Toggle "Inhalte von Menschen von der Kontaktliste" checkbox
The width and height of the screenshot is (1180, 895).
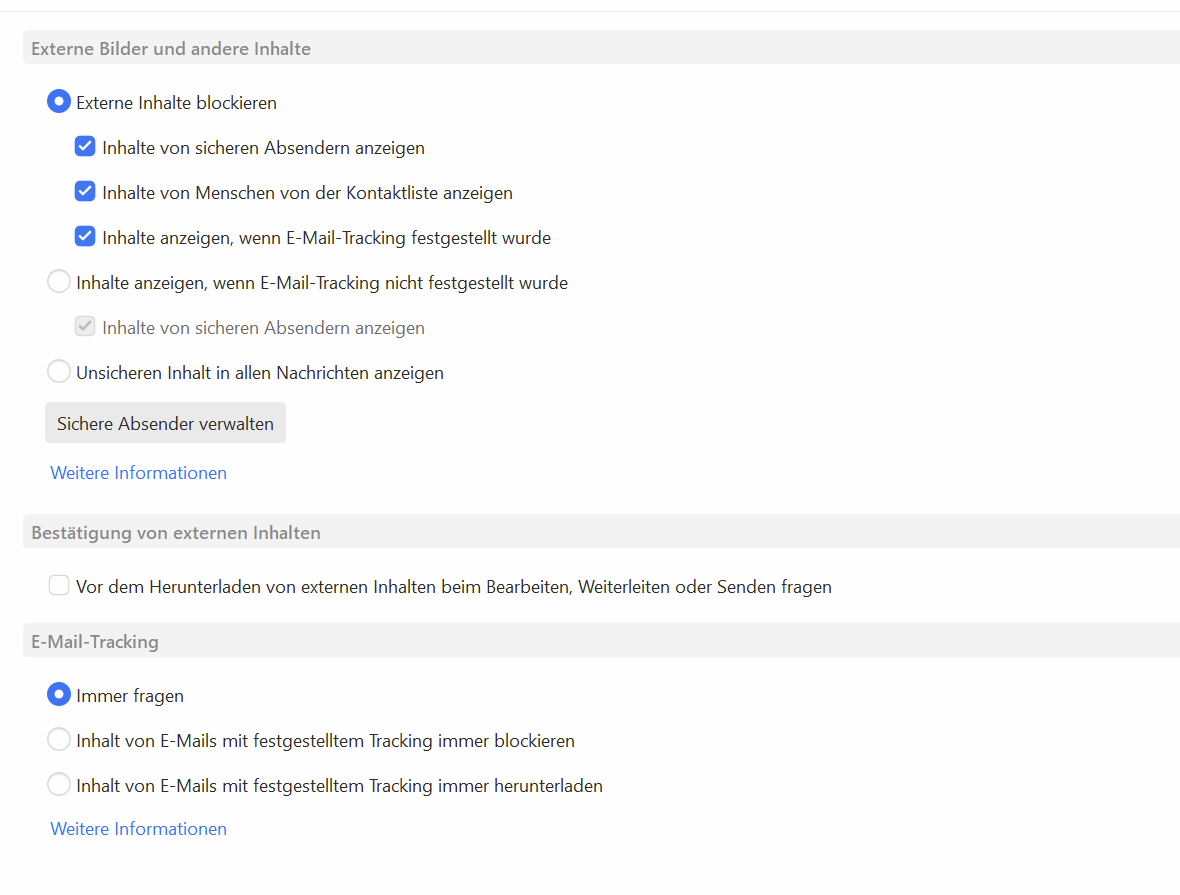point(85,192)
